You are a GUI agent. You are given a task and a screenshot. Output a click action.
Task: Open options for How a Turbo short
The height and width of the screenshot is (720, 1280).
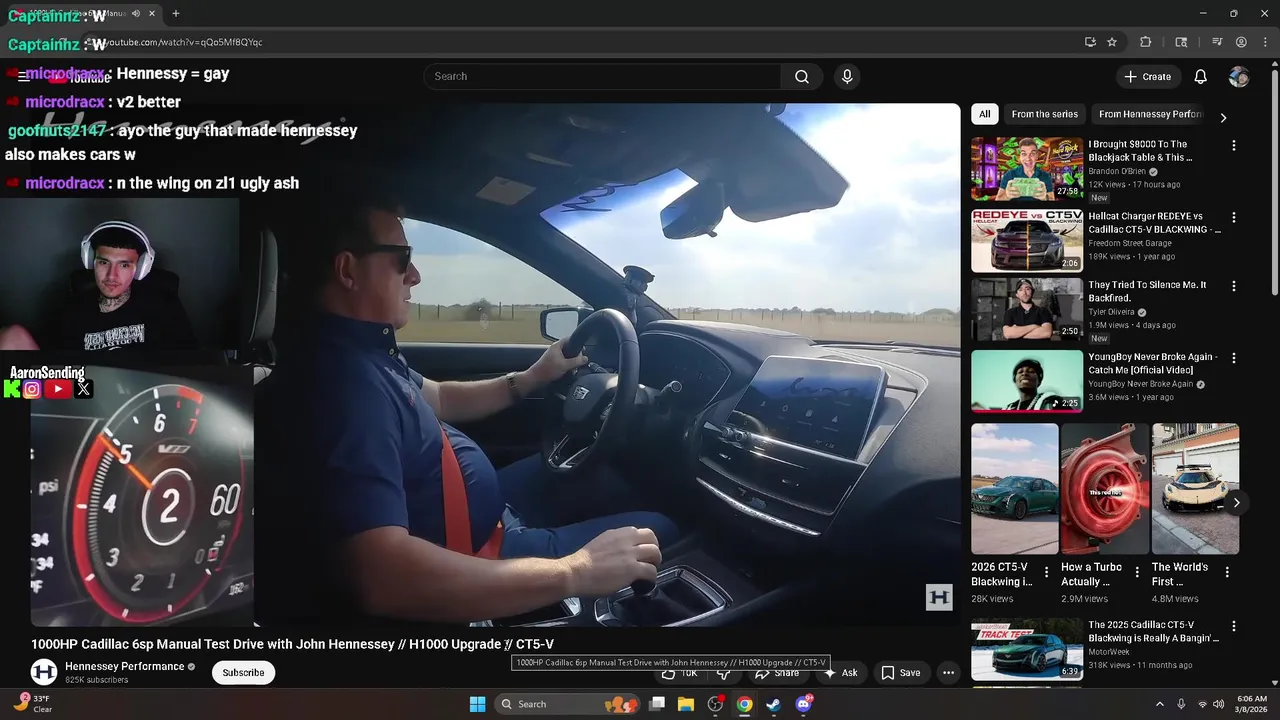[x=1137, y=573]
